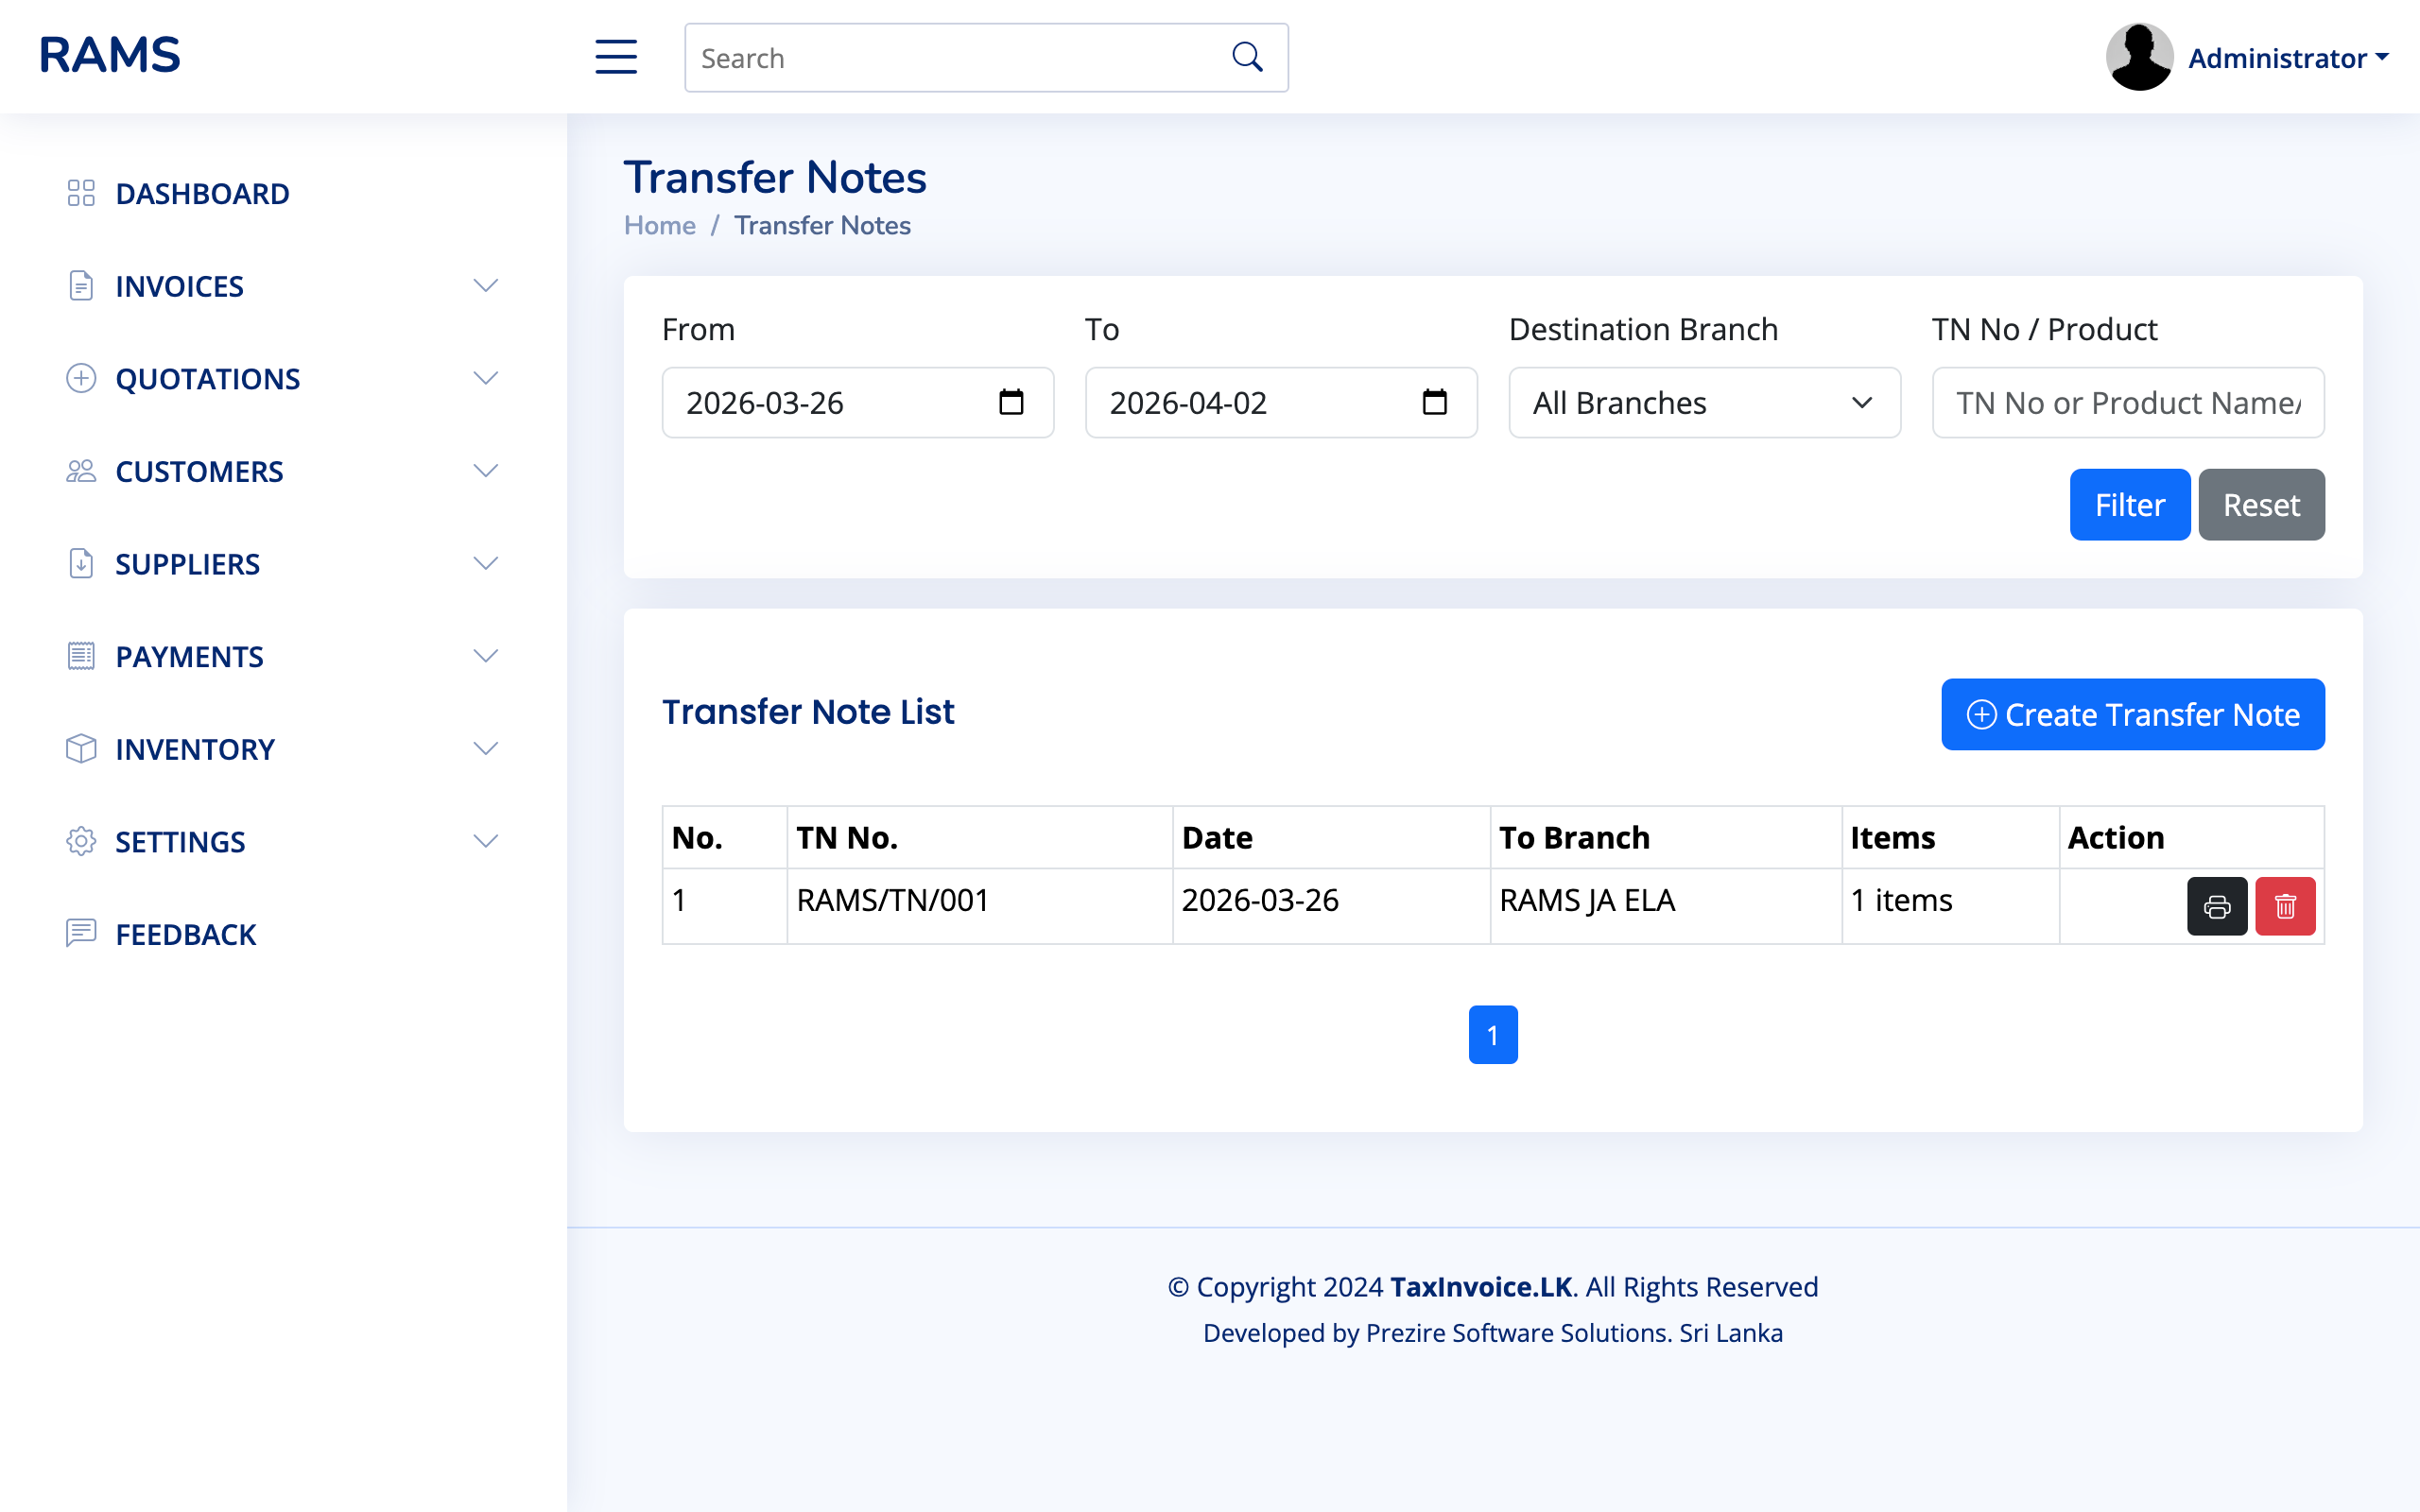
Task: Click the hamburger menu toggle icon
Action: tap(616, 57)
